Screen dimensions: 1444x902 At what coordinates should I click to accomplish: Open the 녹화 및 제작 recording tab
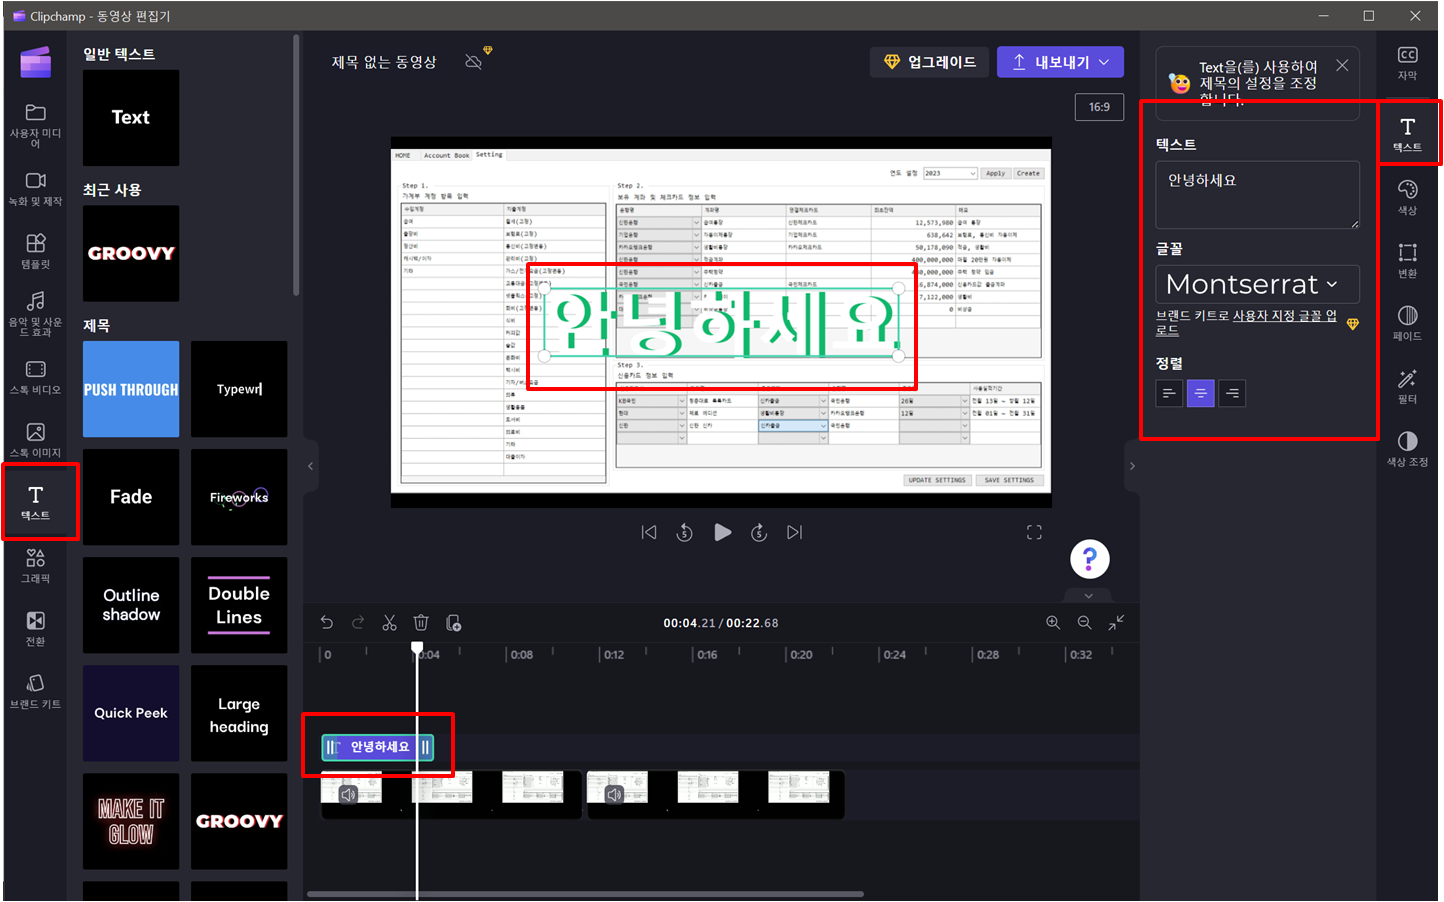click(x=35, y=188)
